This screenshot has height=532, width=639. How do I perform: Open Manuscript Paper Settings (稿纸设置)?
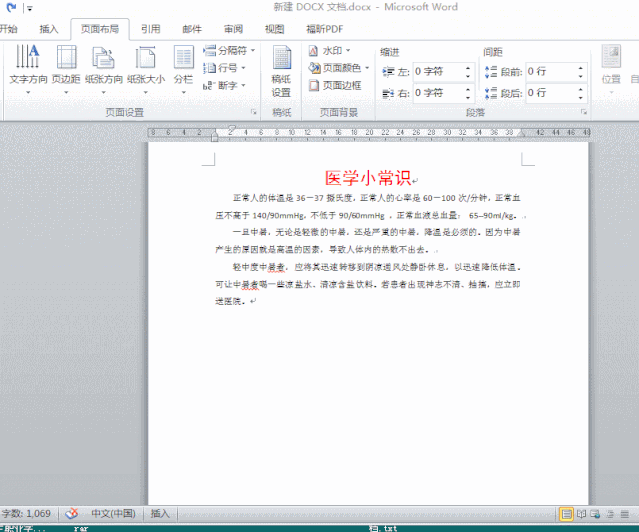point(282,71)
